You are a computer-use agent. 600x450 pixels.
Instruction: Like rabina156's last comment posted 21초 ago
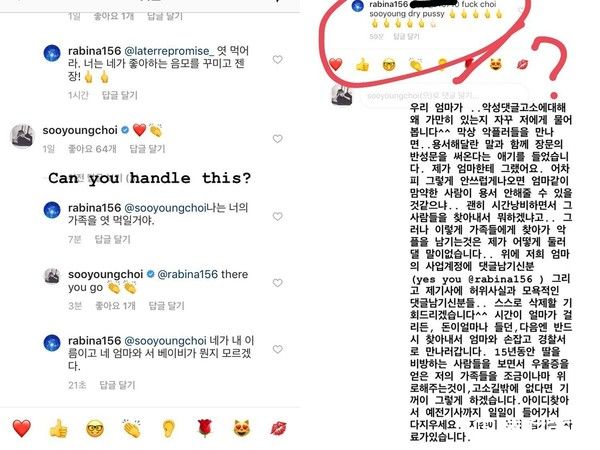click(277, 349)
